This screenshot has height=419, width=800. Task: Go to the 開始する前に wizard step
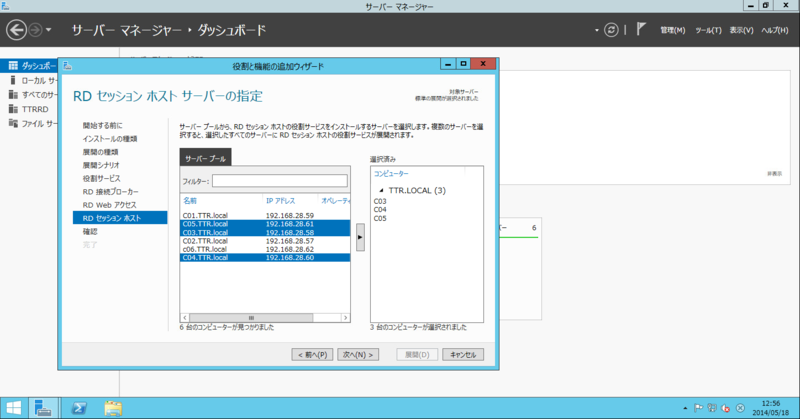coord(103,126)
